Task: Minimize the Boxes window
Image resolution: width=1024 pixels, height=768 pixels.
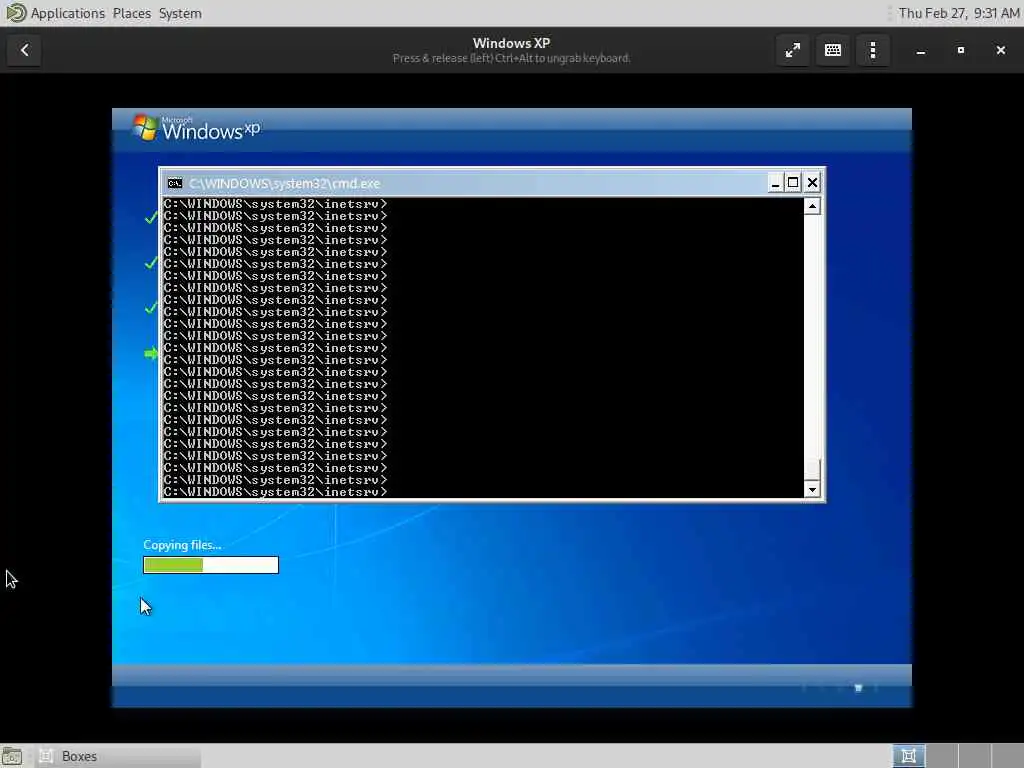Action: tap(921, 50)
